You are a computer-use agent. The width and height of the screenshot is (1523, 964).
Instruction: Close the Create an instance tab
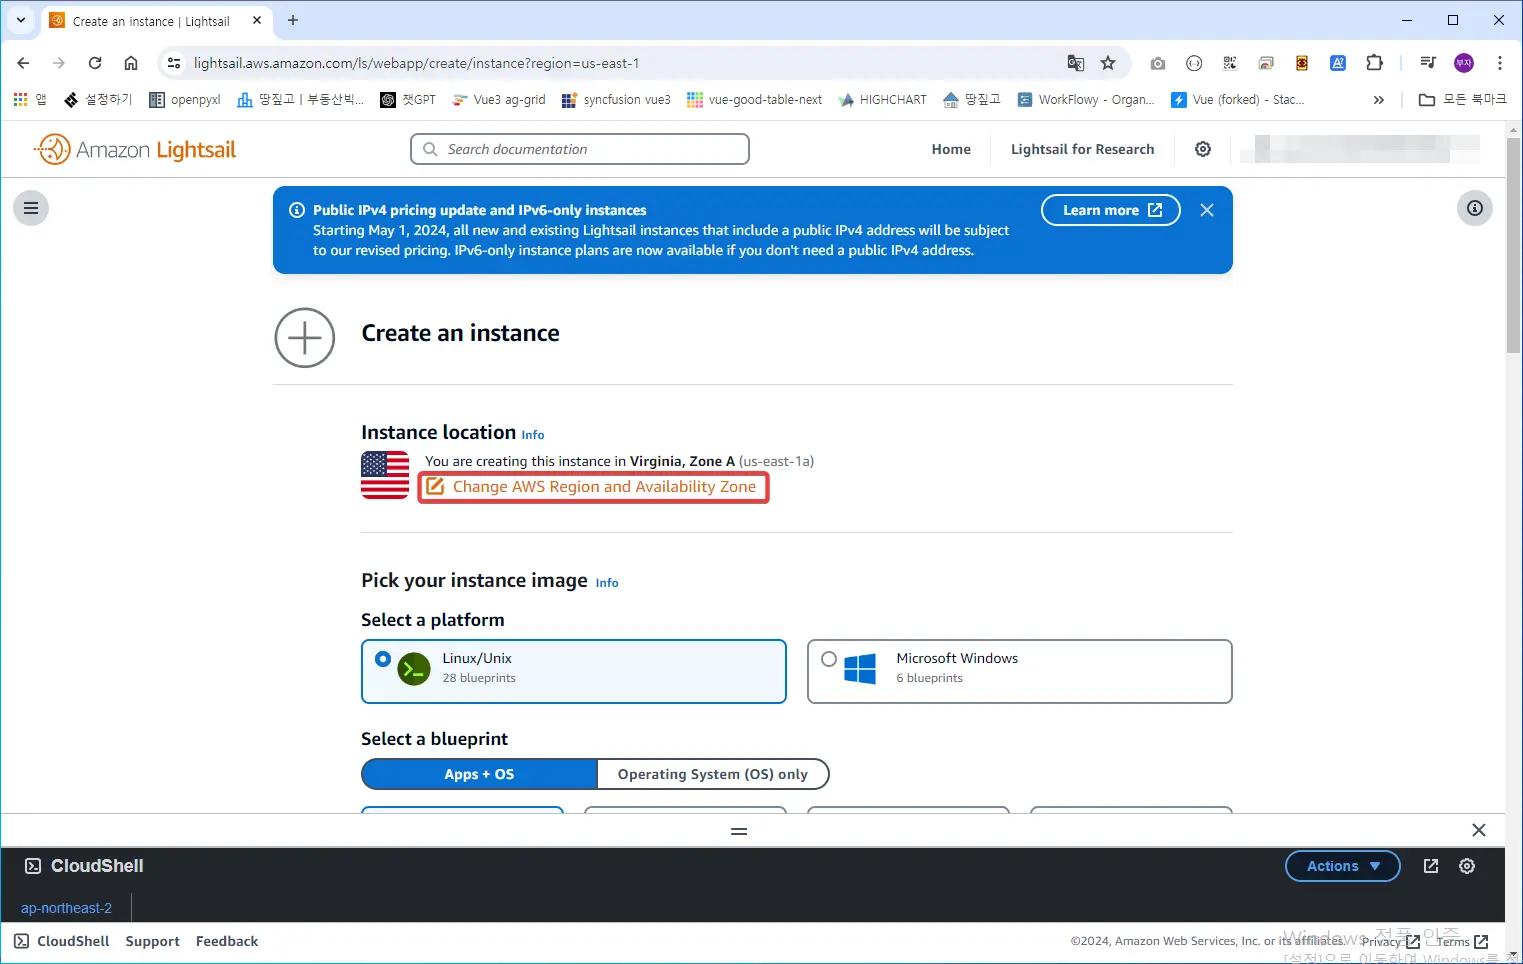[x=257, y=20]
